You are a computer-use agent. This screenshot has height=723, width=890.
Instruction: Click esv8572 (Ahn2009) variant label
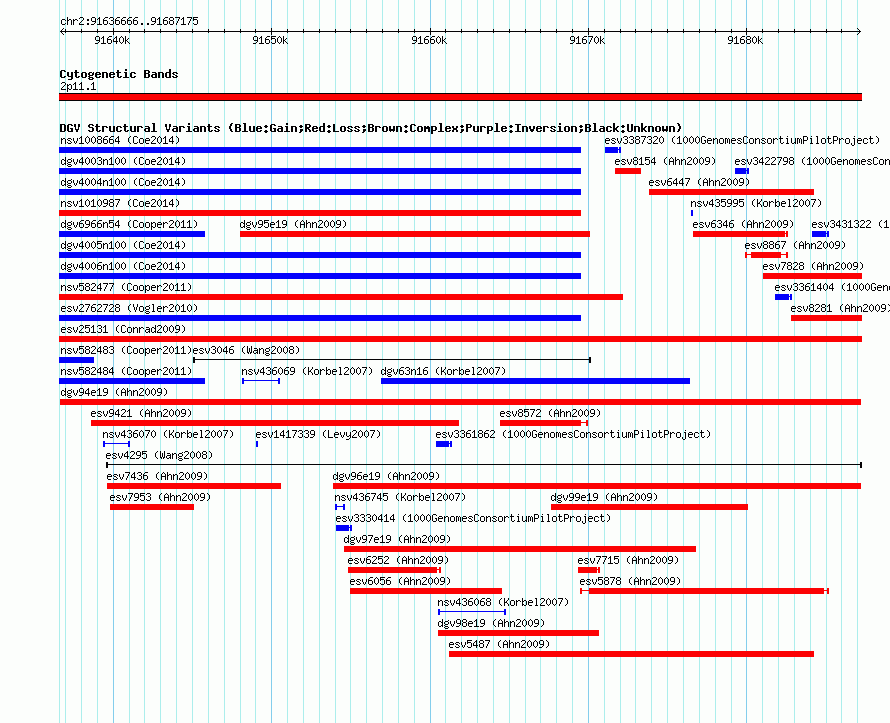click(550, 413)
